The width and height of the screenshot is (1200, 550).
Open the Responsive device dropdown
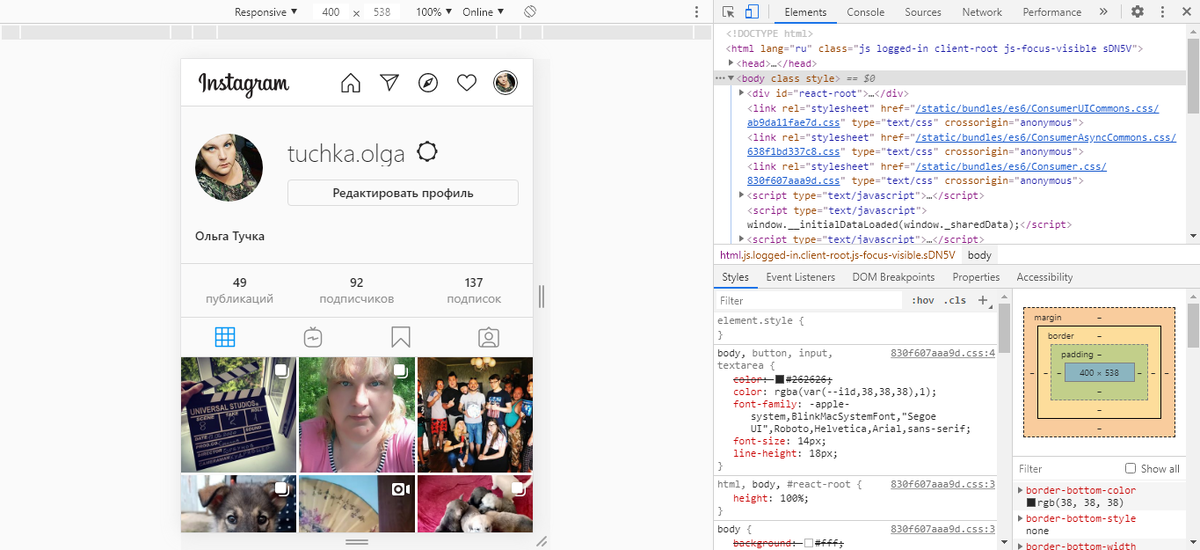tap(266, 12)
